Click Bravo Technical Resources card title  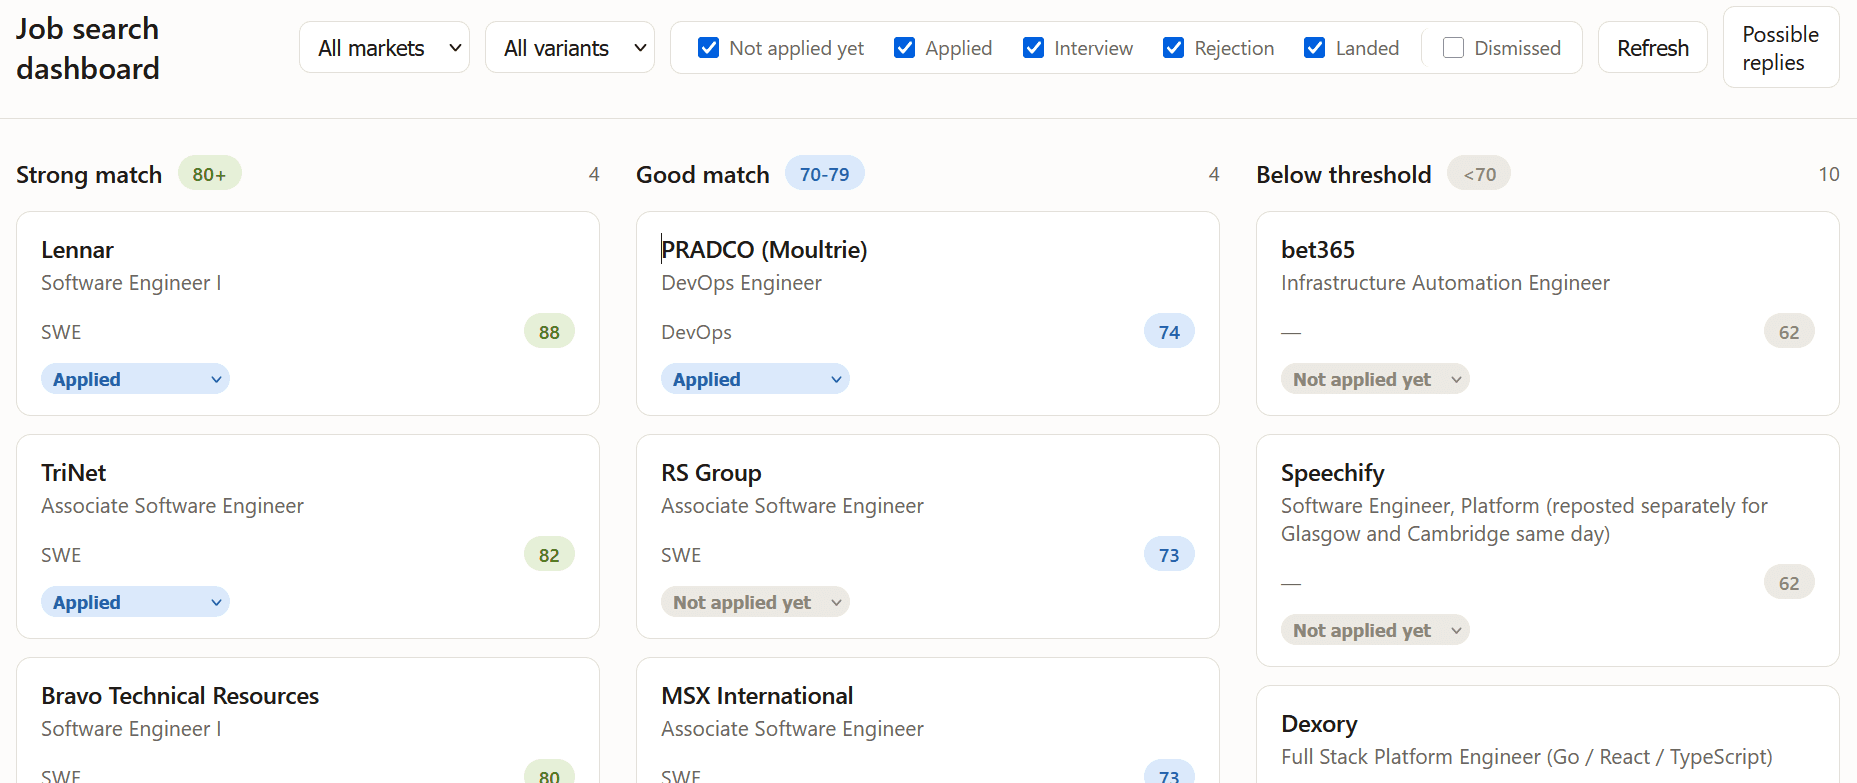pyautogui.click(x=180, y=696)
